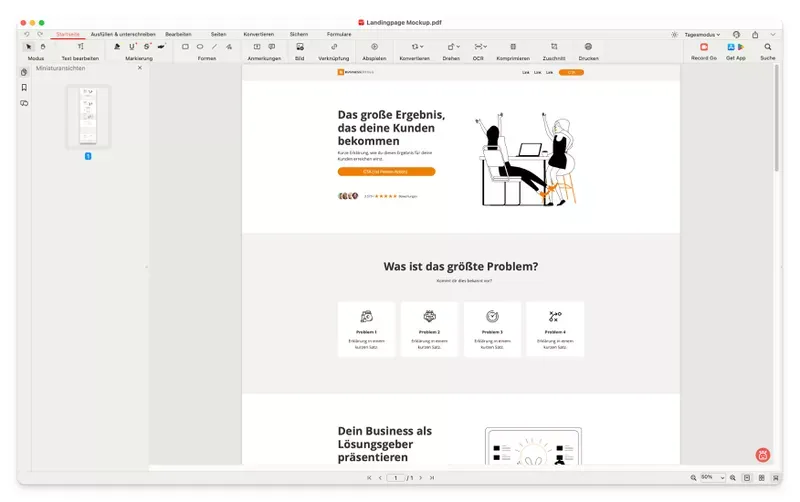This screenshot has width=800, height=502.
Task: Switch to the Ausfüllen & unterschreiben tab
Action: 123,34
